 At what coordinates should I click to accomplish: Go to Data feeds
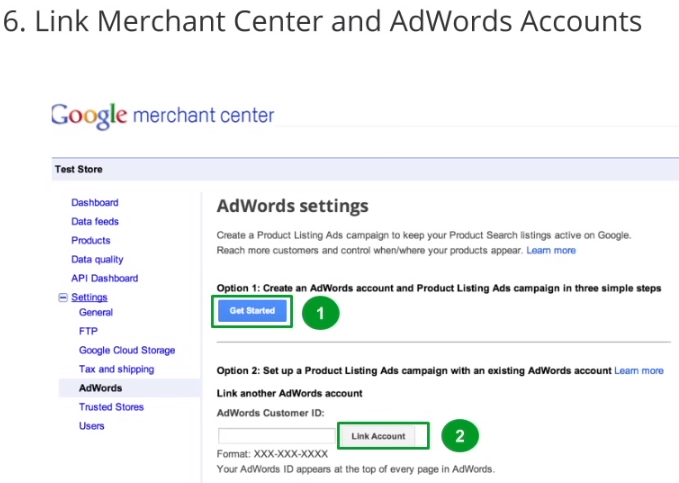(95, 221)
